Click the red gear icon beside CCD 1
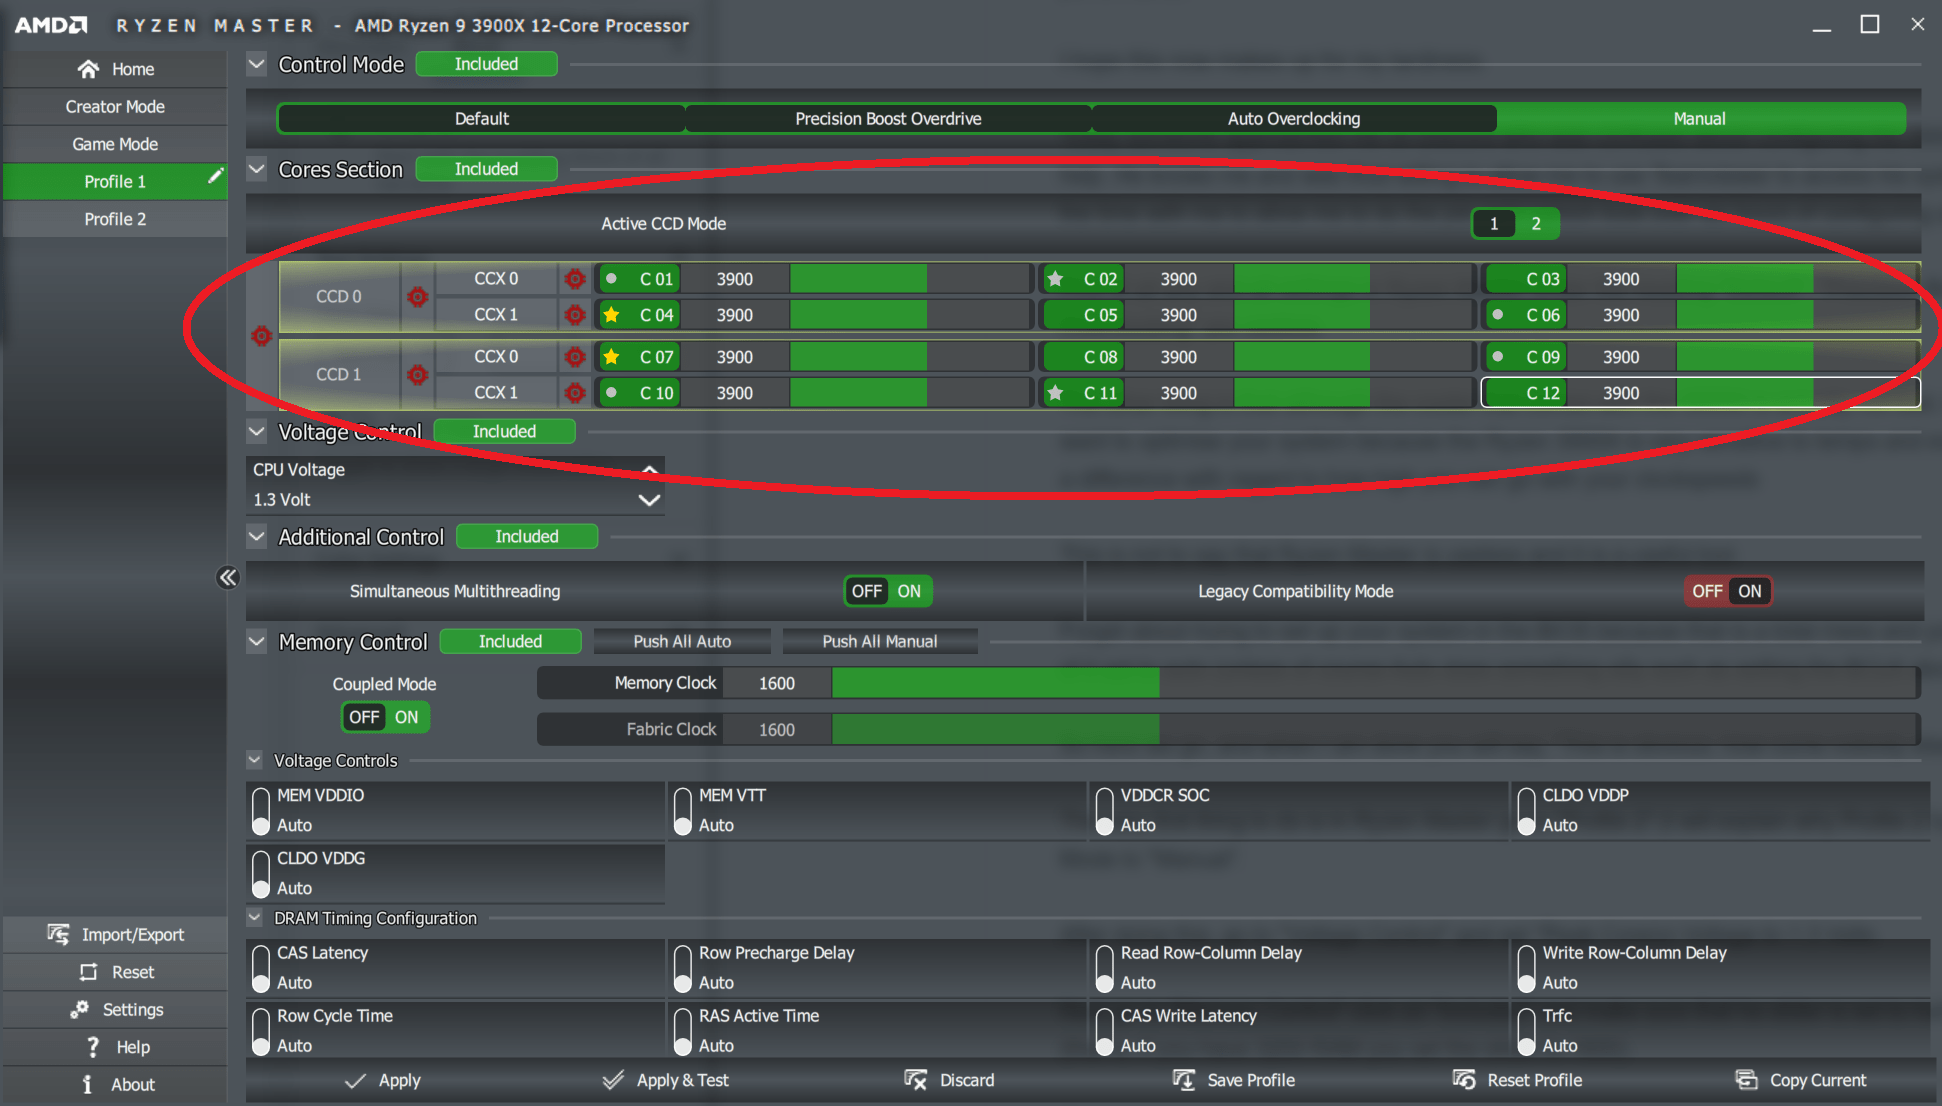Screen dimensions: 1942x1106 (x=418, y=375)
